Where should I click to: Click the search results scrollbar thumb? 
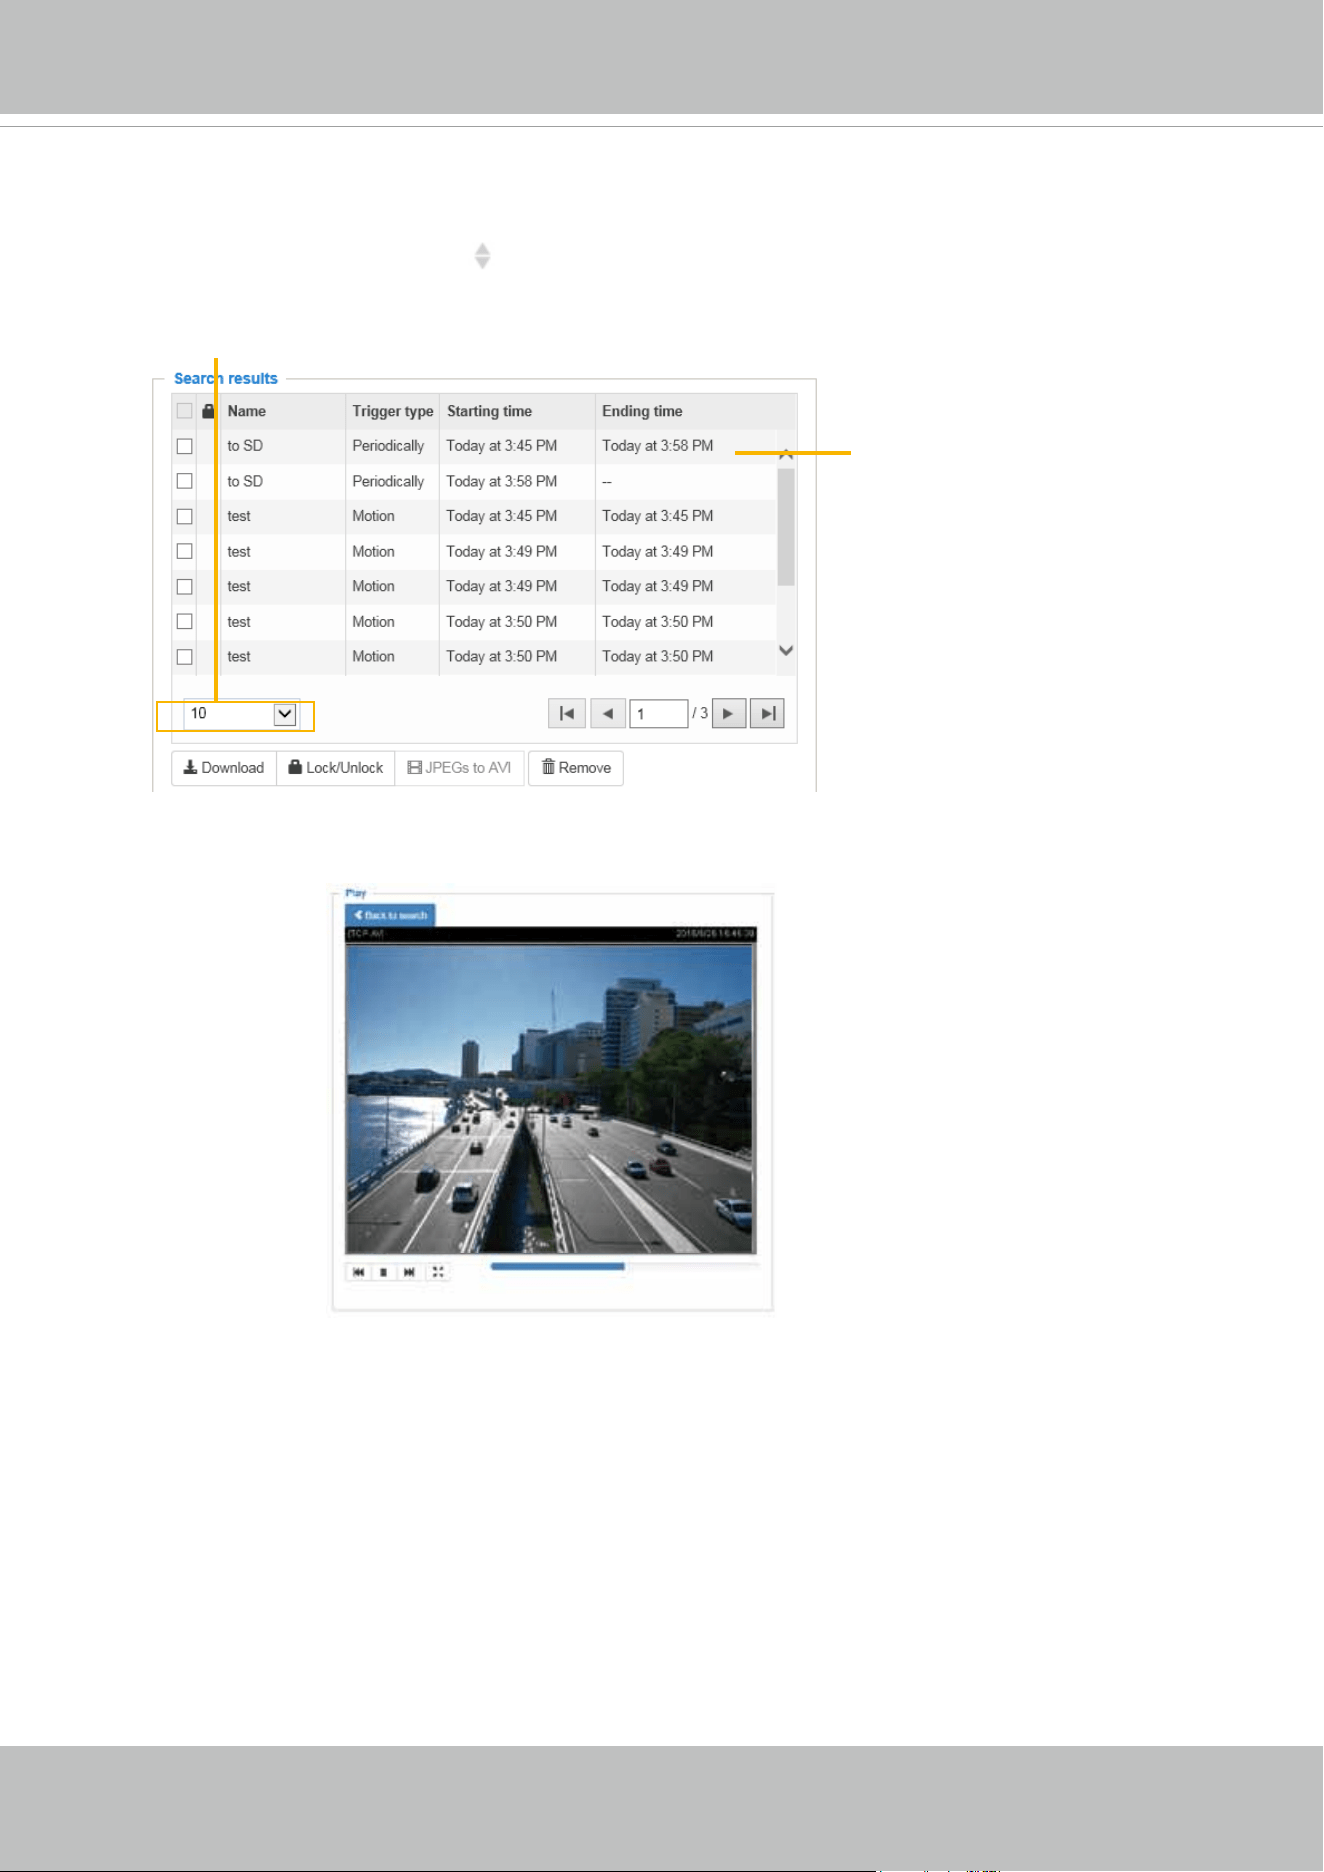pyautogui.click(x=786, y=527)
